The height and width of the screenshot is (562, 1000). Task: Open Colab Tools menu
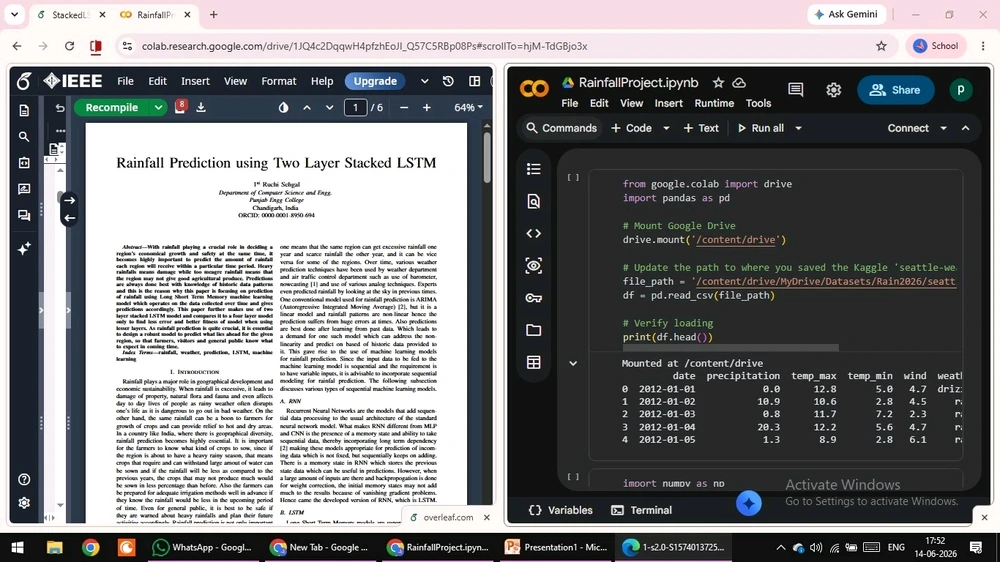(758, 103)
